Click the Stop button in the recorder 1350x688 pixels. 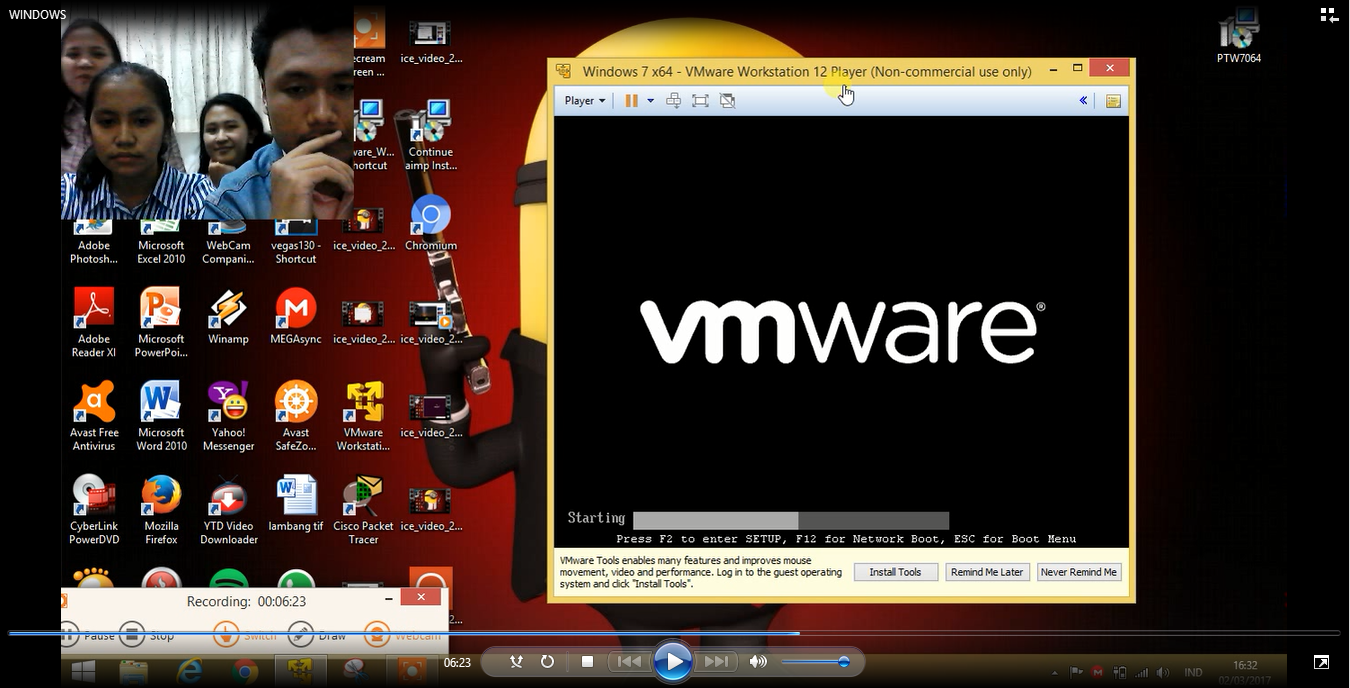coord(147,634)
